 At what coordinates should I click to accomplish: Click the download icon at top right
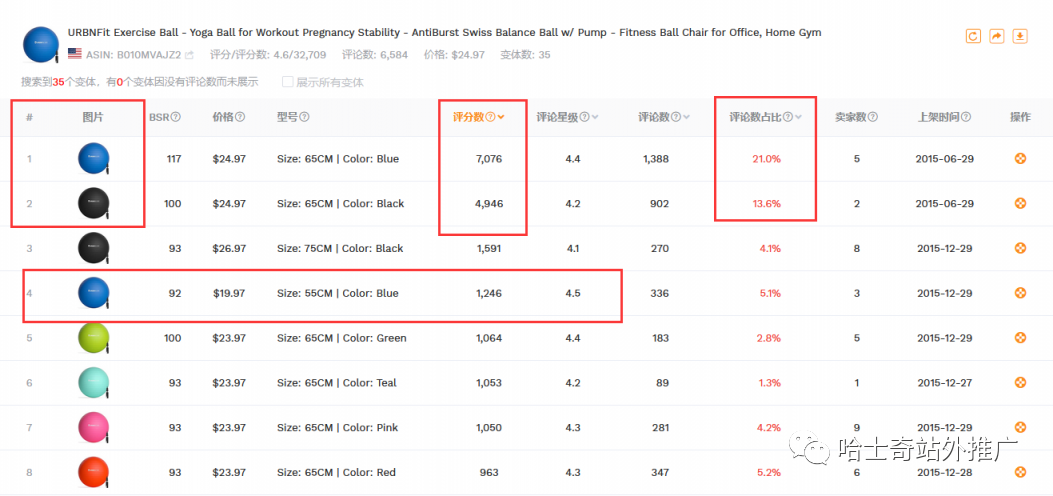pos(1020,36)
